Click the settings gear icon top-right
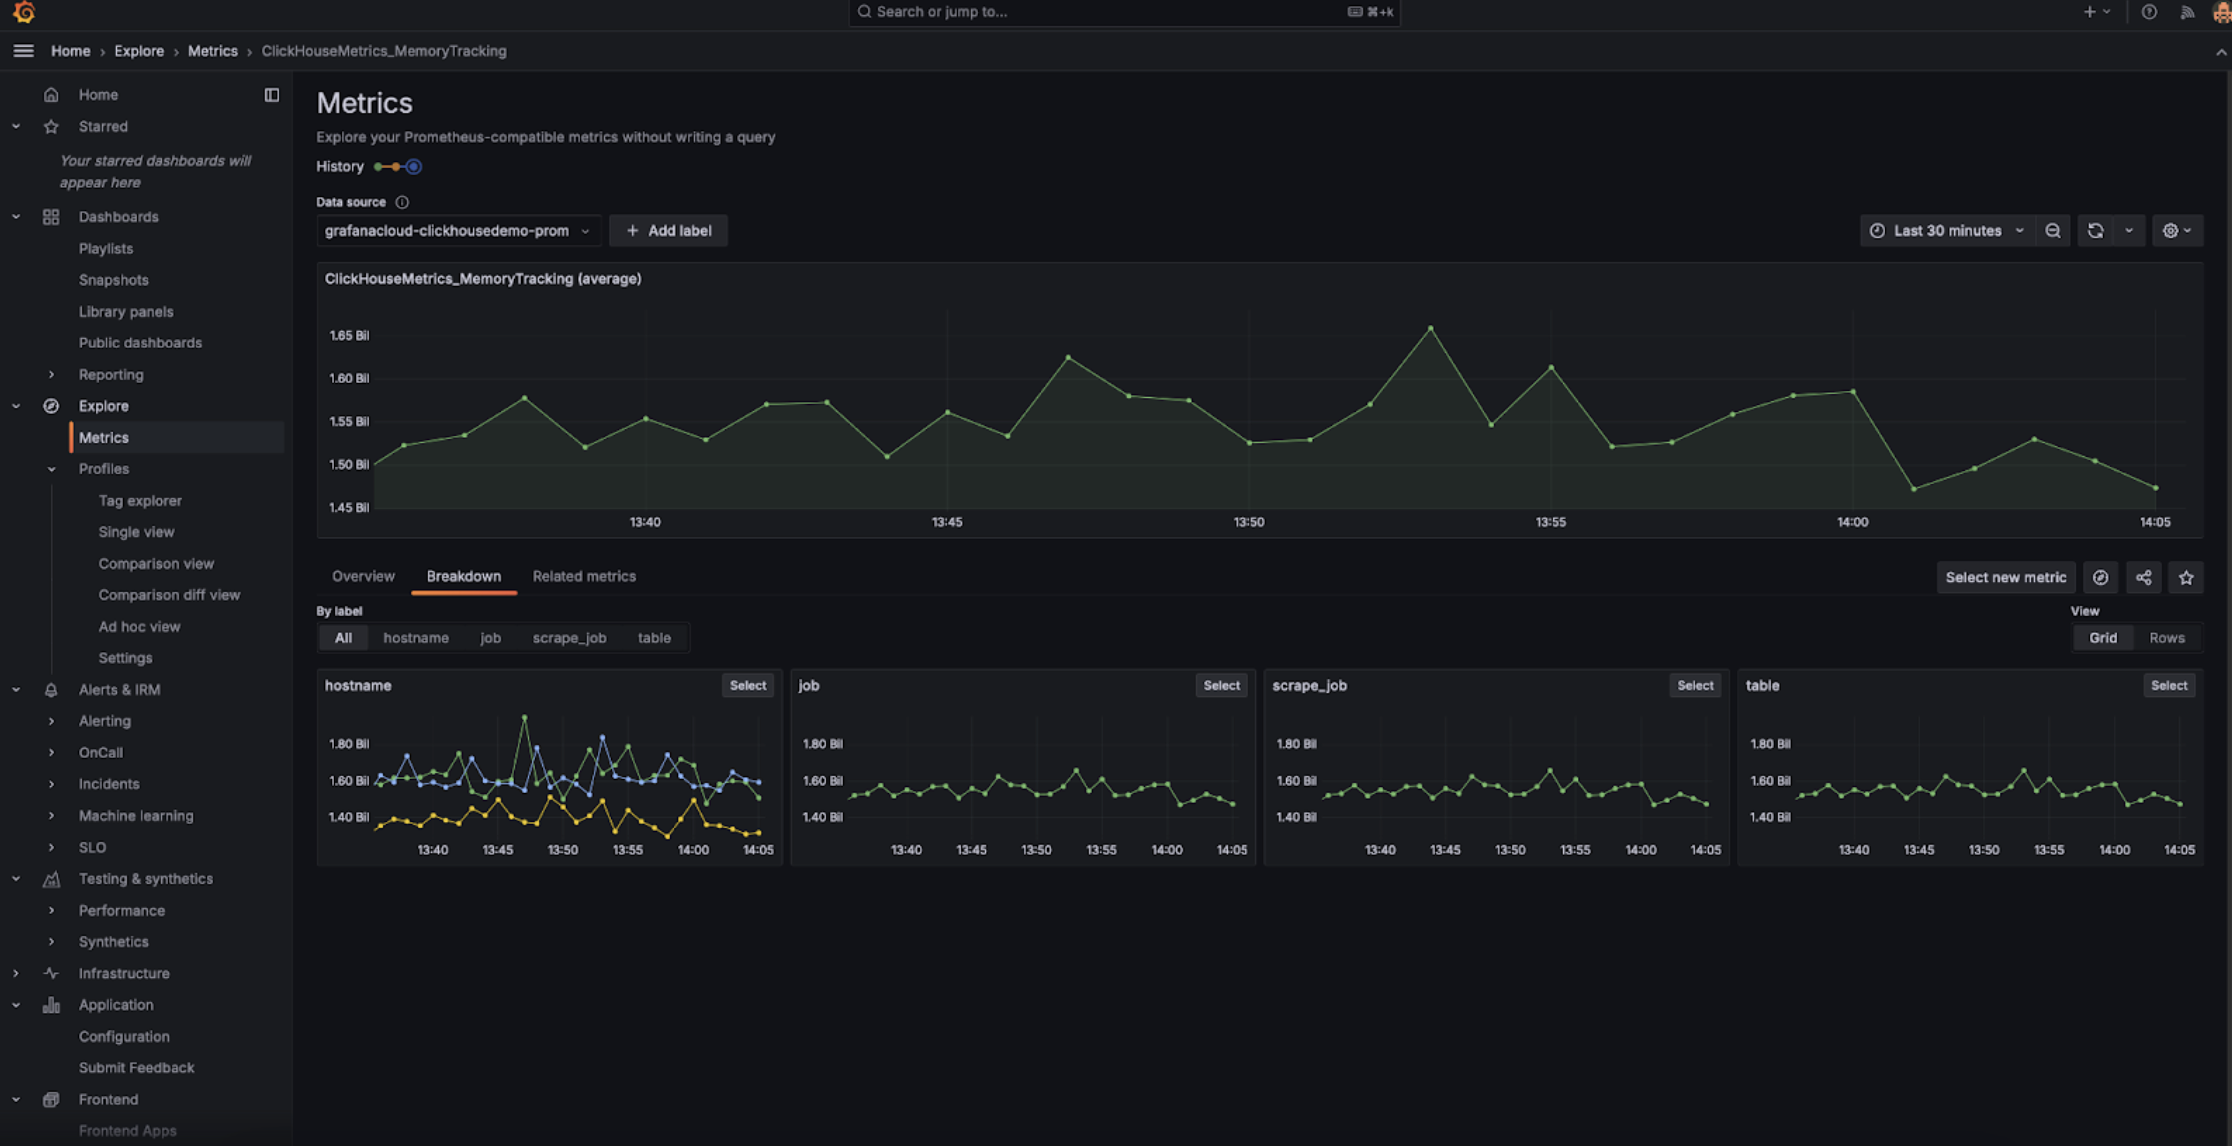 pyautogui.click(x=2171, y=229)
